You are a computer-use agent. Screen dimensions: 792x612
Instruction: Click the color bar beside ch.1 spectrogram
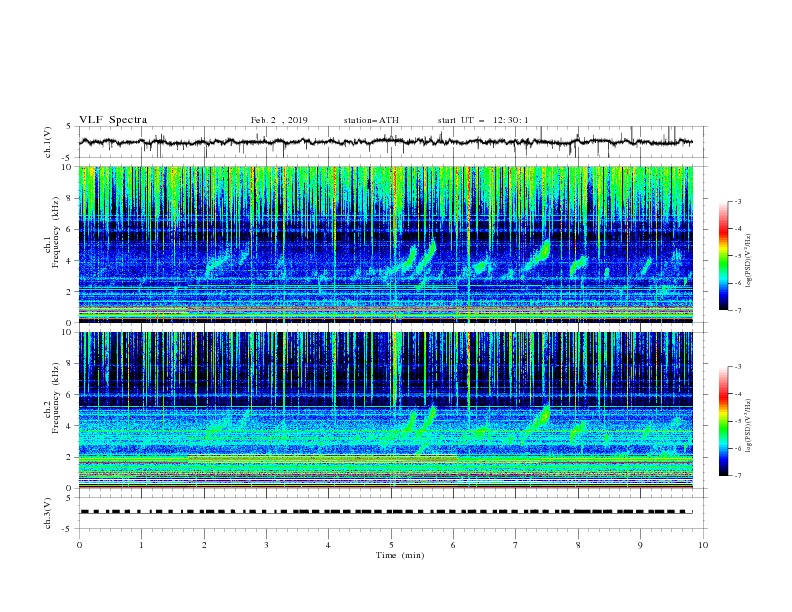tap(723, 256)
